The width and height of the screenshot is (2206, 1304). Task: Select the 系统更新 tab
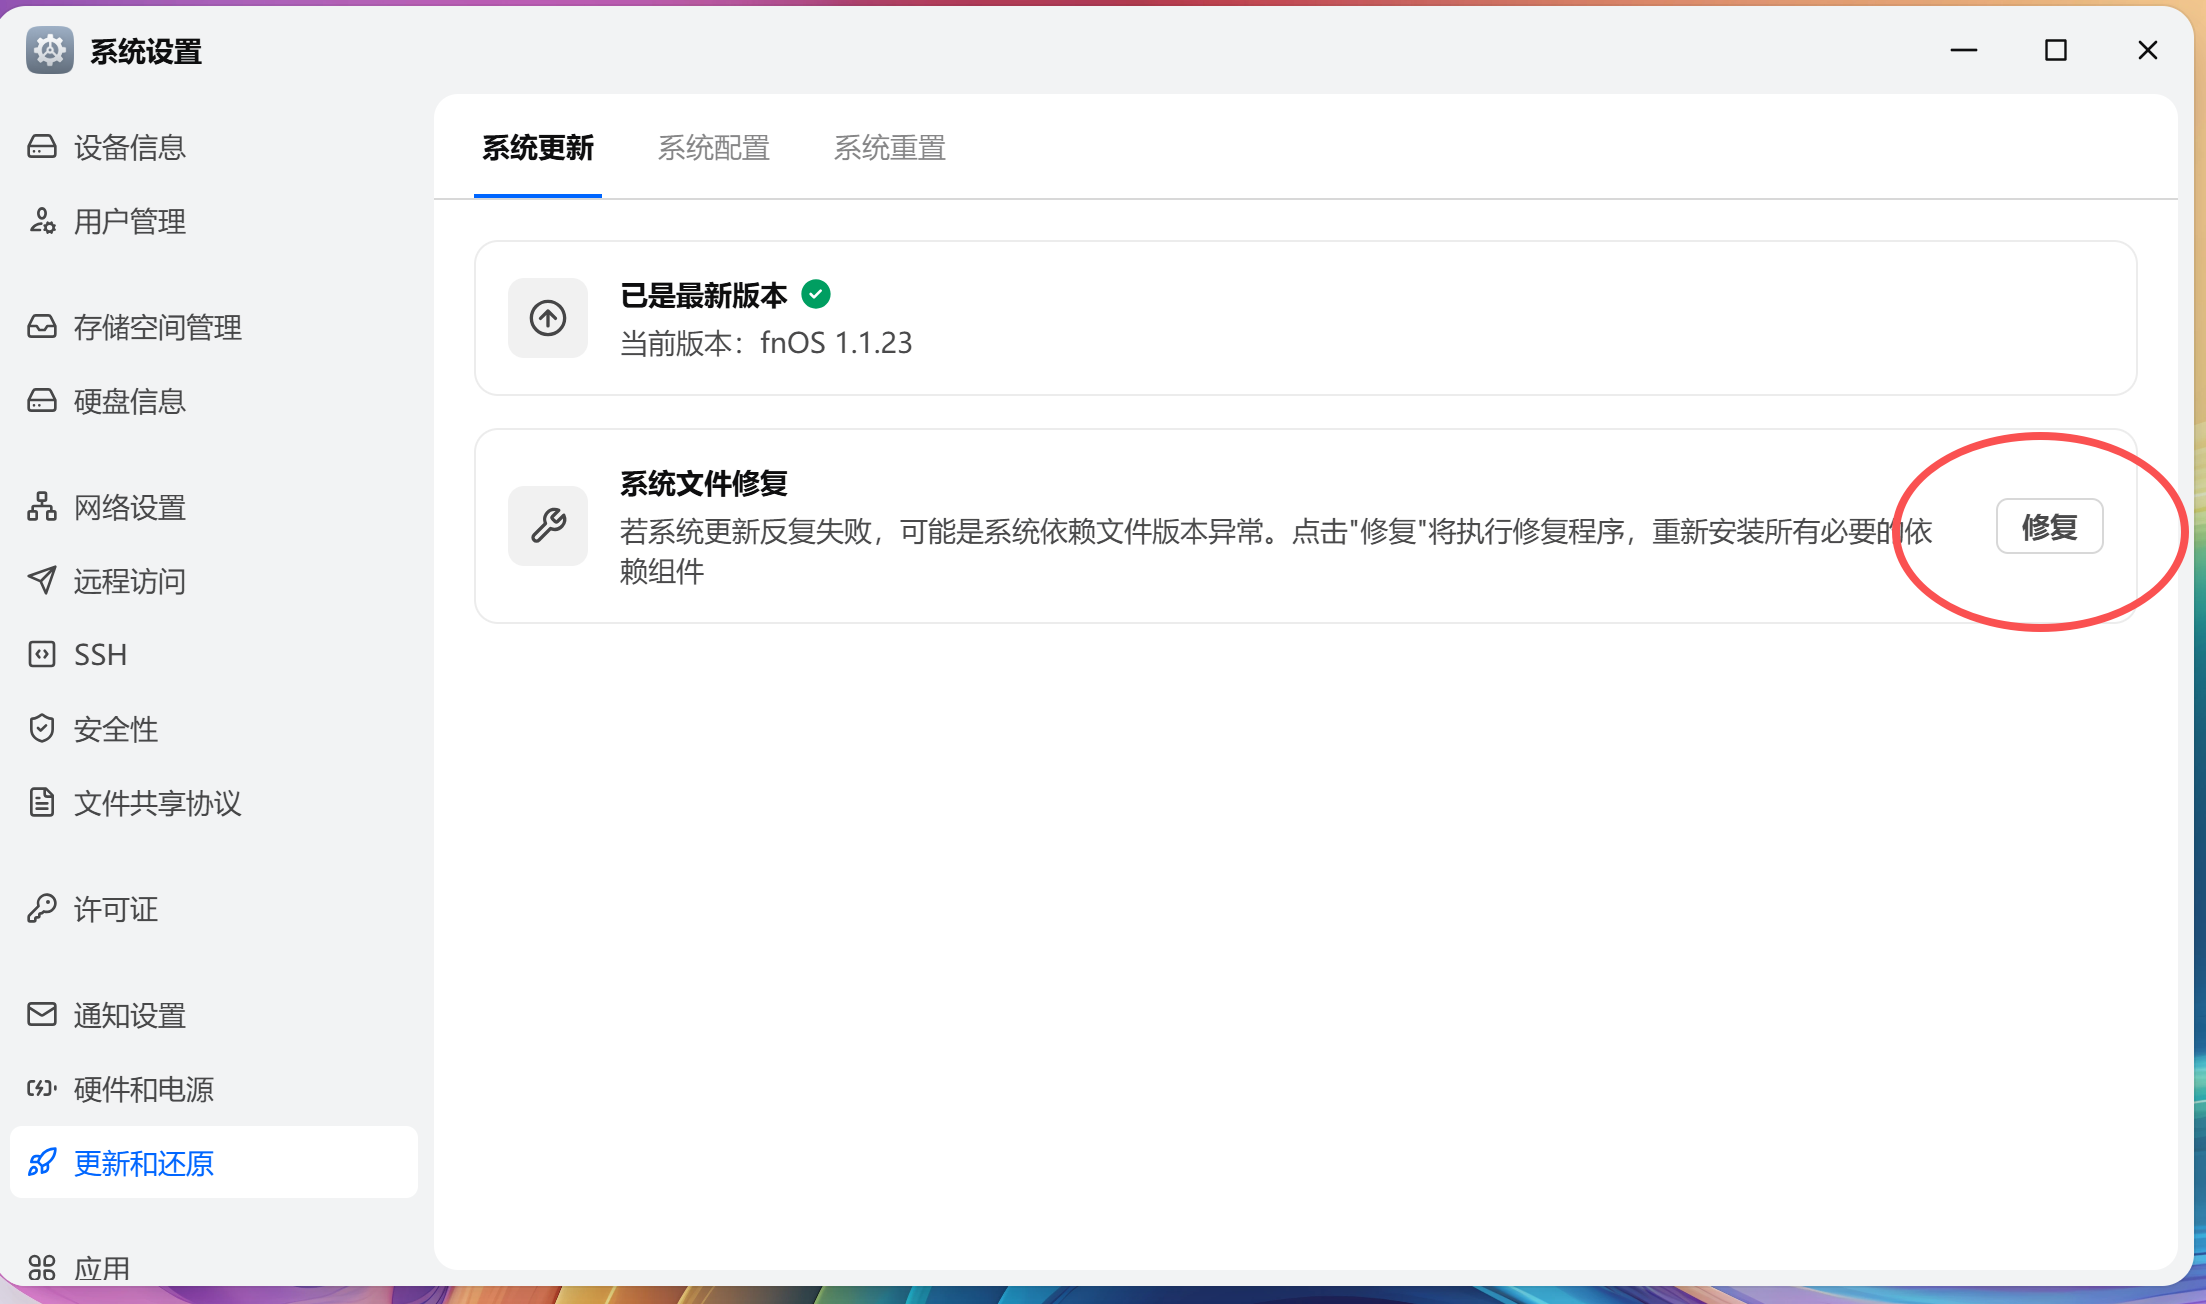pyautogui.click(x=537, y=147)
